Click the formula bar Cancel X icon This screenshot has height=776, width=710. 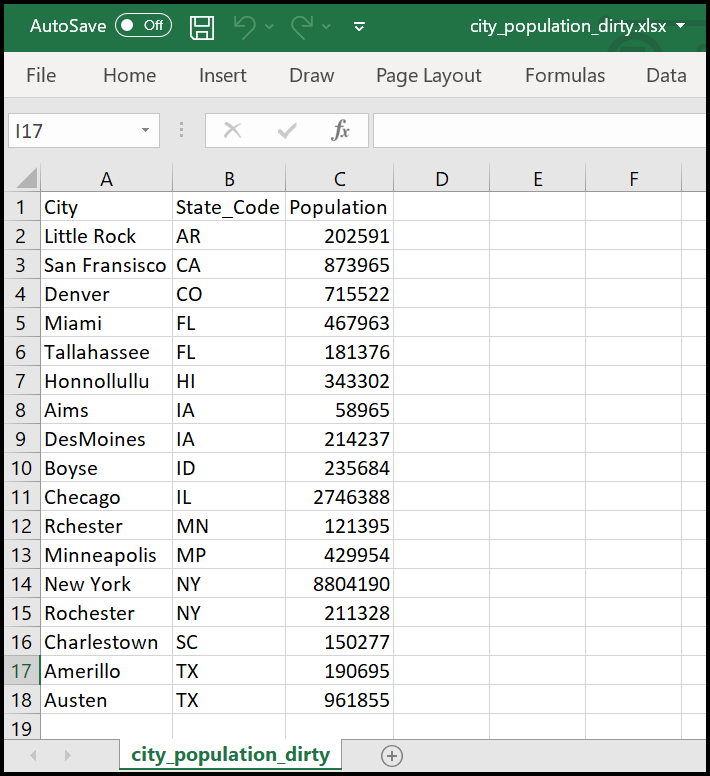[233, 130]
